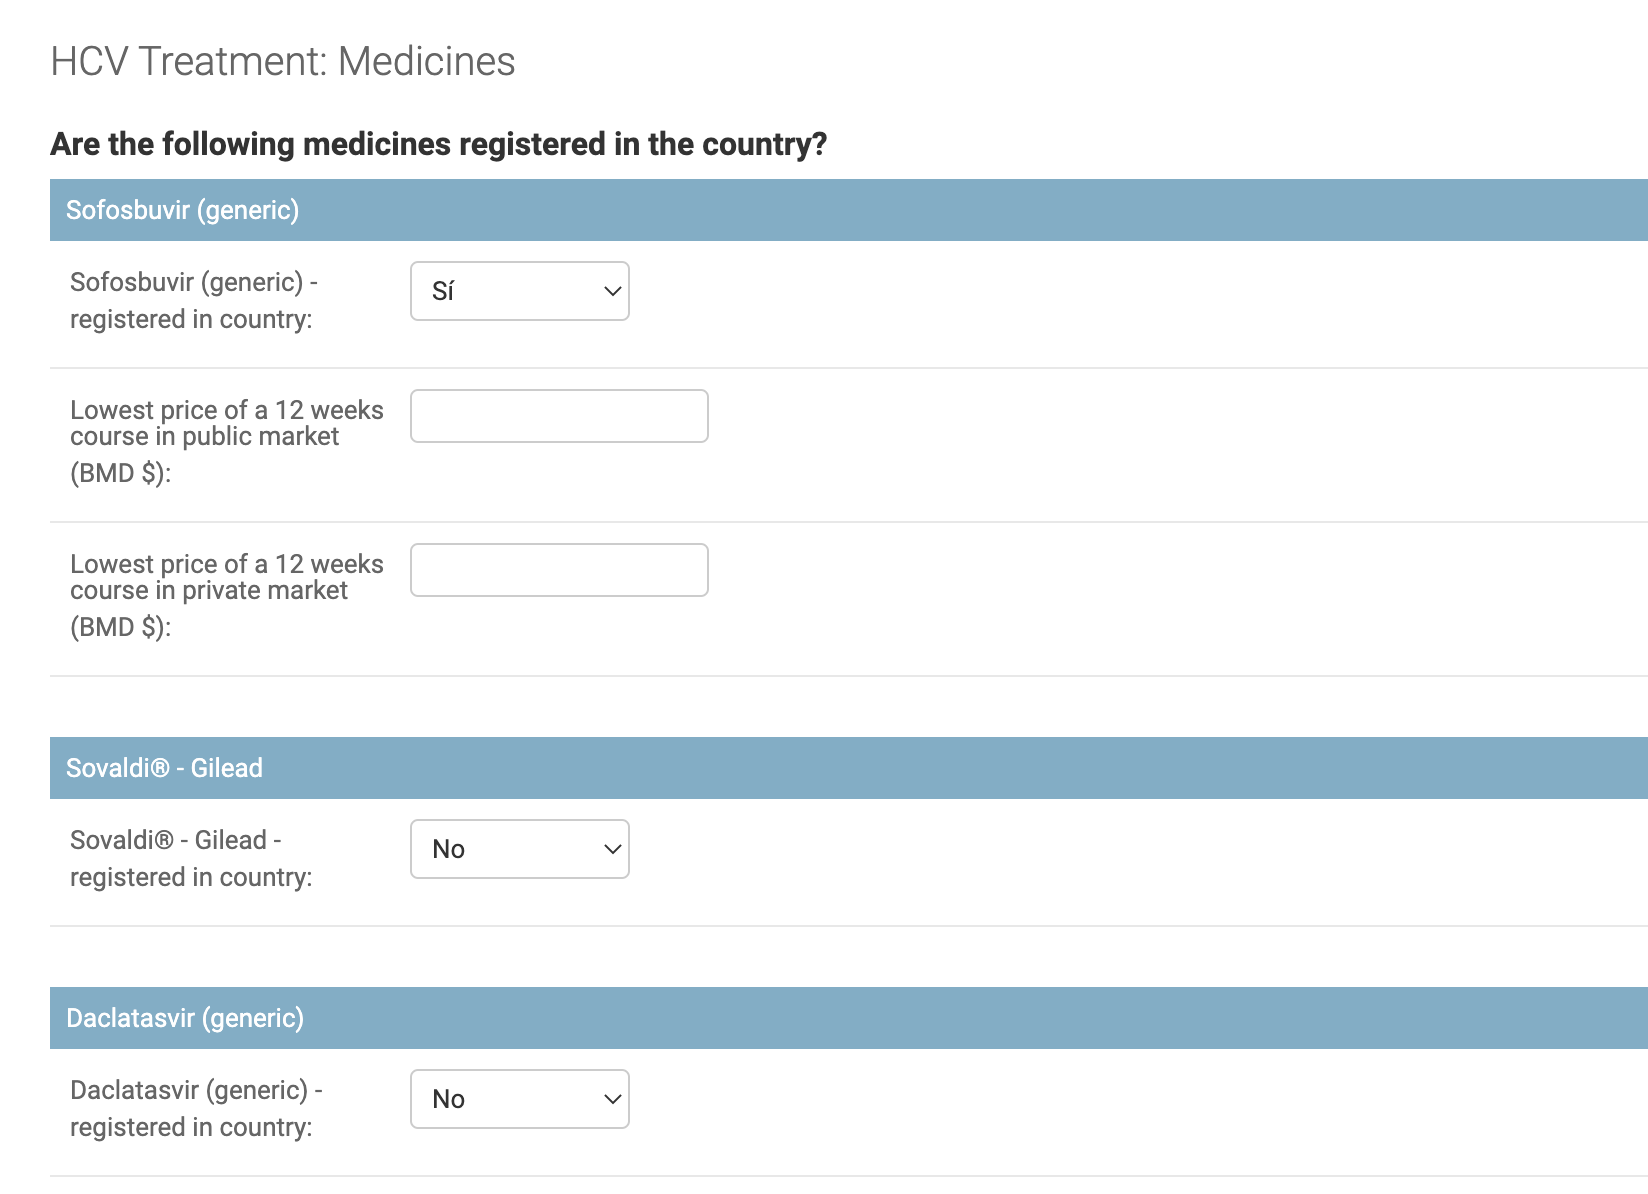The image size is (1648, 1194).
Task: Click the 'Sí' selected value text
Action: pos(443,291)
